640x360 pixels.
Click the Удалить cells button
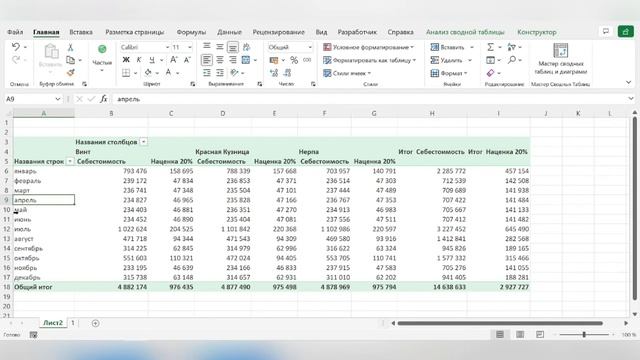click(451, 60)
